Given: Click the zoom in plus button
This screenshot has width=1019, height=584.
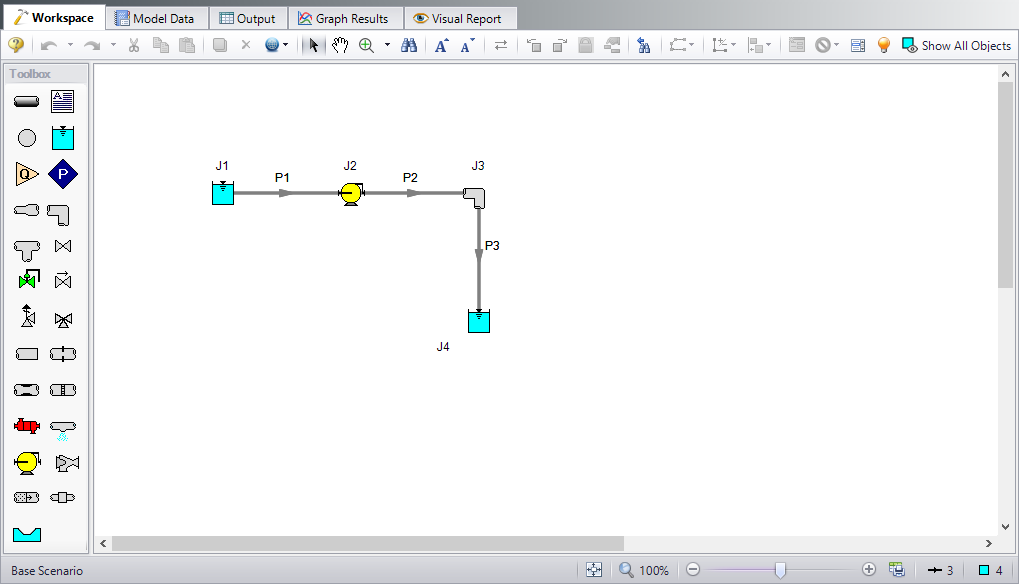Looking at the screenshot, I should pos(868,570).
